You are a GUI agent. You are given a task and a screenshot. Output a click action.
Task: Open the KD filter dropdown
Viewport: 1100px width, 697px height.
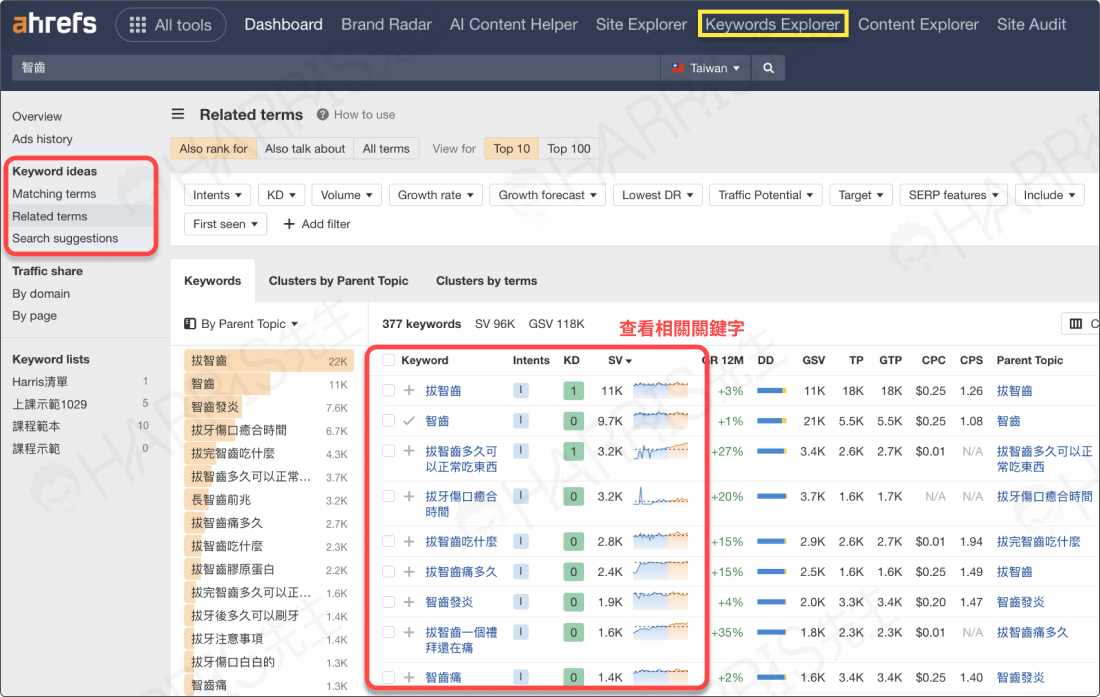[x=281, y=195]
